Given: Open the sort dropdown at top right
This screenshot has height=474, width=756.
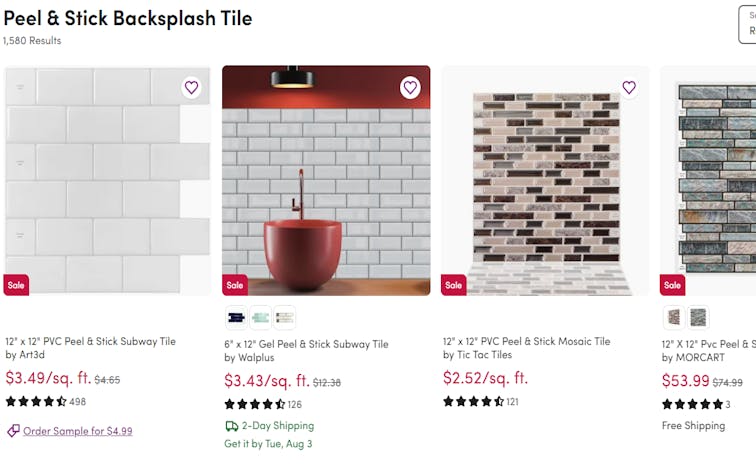Looking at the screenshot, I should pos(748,24).
